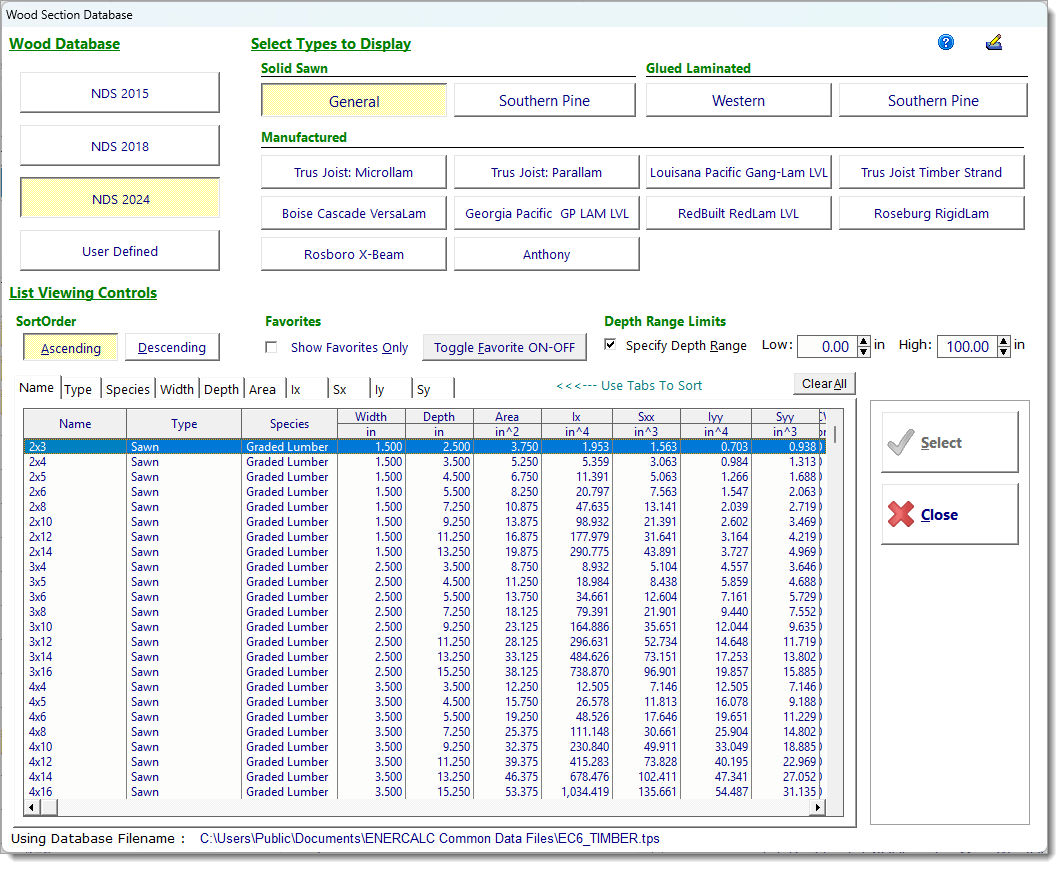The image size is (1063, 869).
Task: Decrease the High depth value with down arrow
Action: click(1004, 352)
